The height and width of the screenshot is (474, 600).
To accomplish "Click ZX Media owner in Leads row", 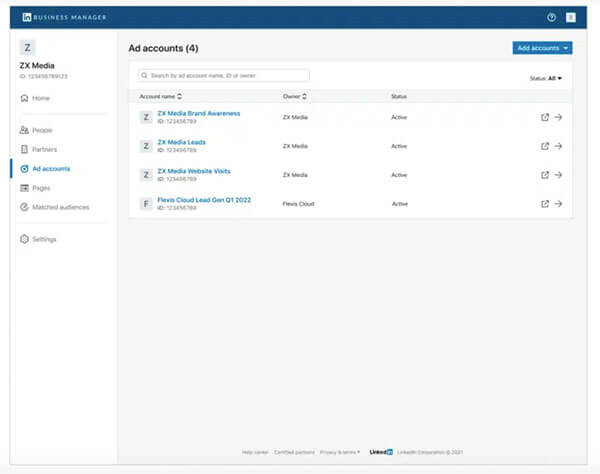I will (295, 146).
